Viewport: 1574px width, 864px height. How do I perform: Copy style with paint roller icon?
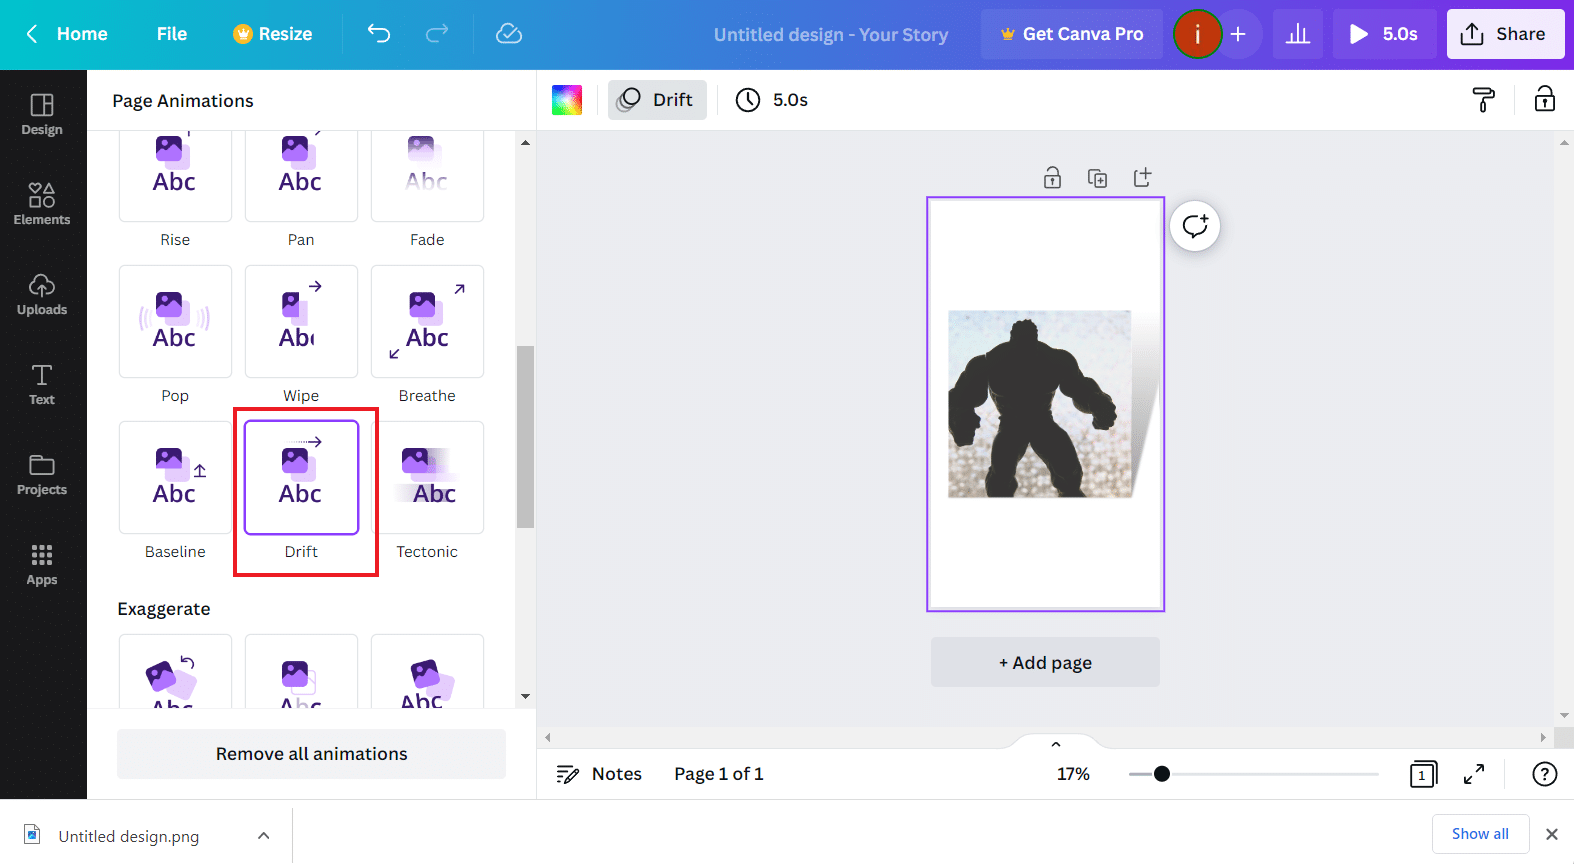(x=1484, y=99)
